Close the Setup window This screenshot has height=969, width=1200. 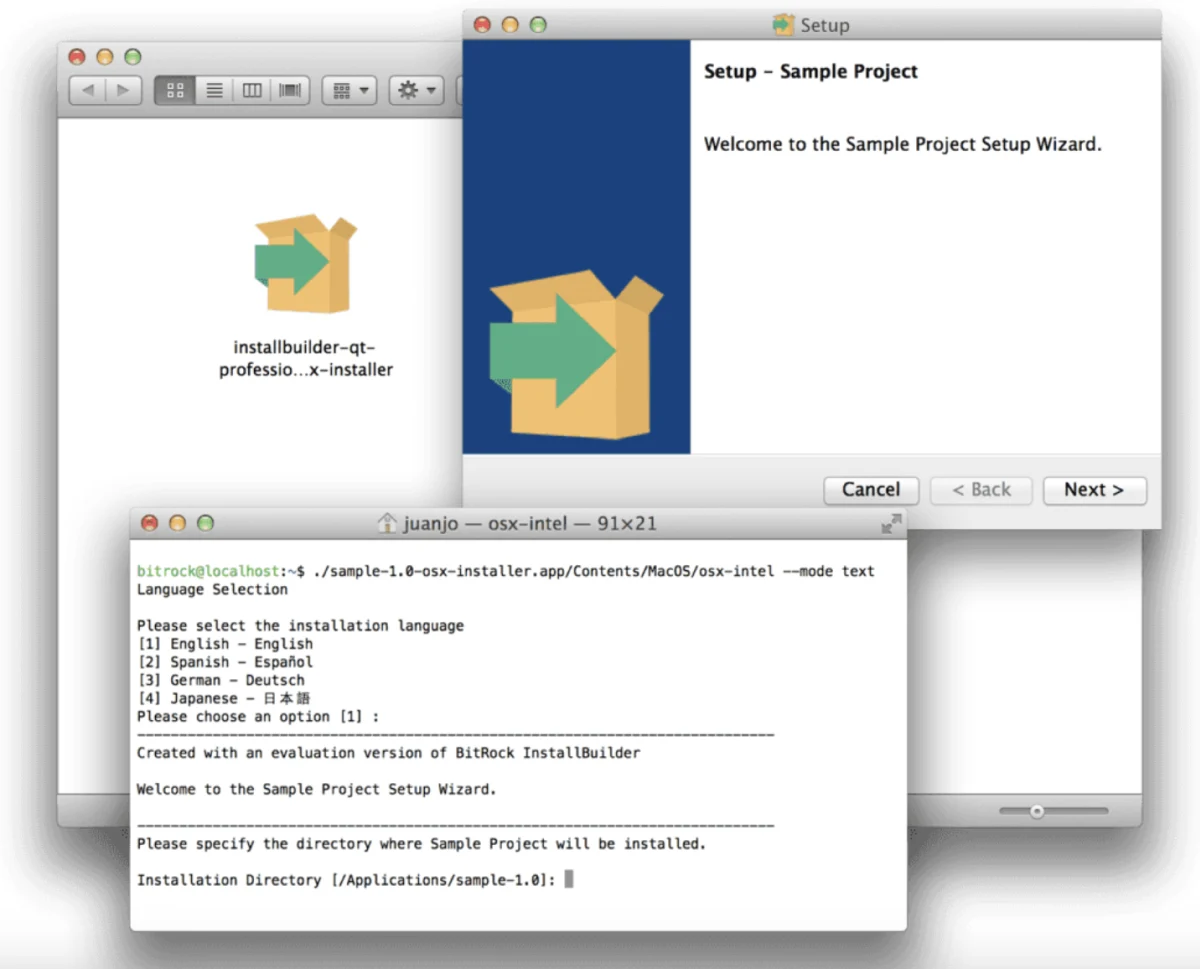(482, 24)
